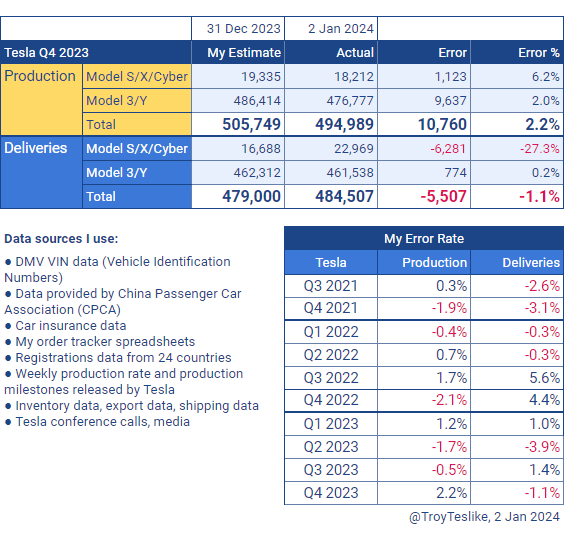Image resolution: width=564 pixels, height=534 pixels.
Task: Click the 'Tesla Q4 2023' header cell
Action: tap(96, 53)
